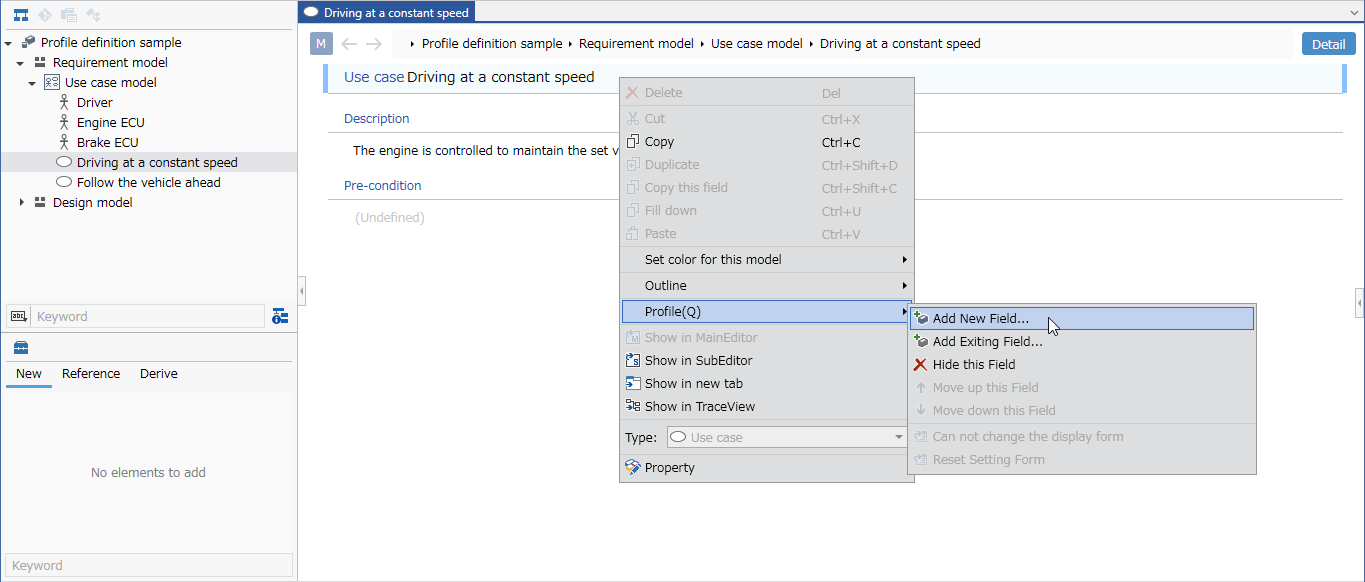The width and height of the screenshot is (1365, 582).
Task: Switch to the Derive tab
Action: pos(159,374)
